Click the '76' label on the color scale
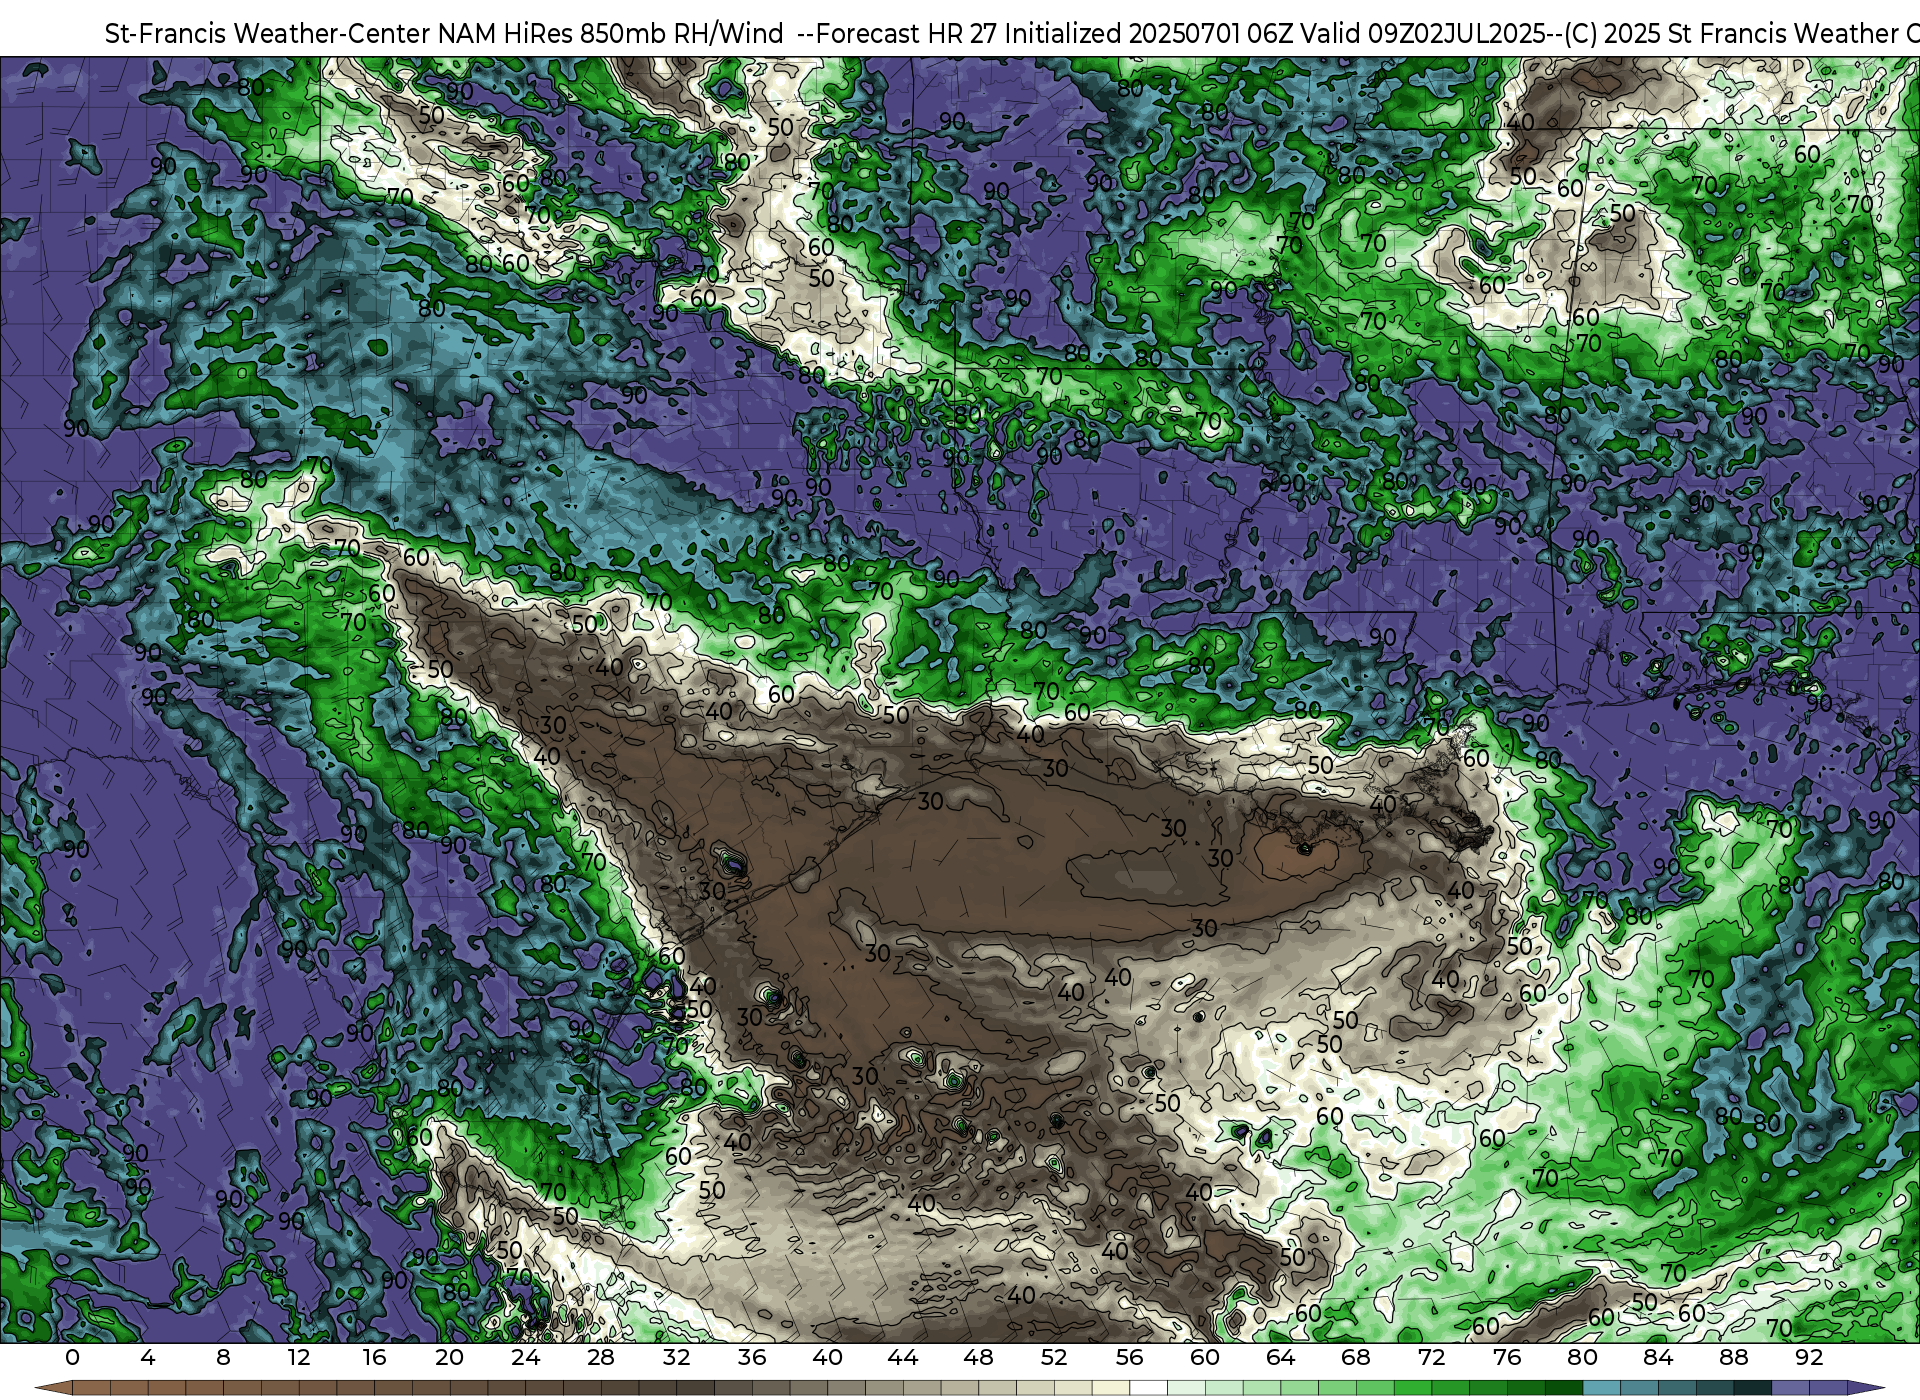The height and width of the screenshot is (1400, 1920). click(x=1507, y=1357)
